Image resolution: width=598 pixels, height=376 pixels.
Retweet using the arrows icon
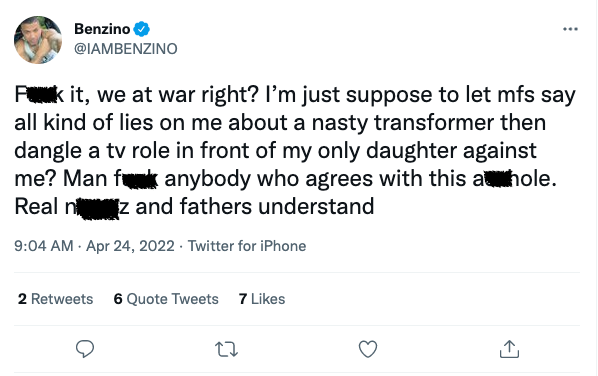click(x=227, y=349)
